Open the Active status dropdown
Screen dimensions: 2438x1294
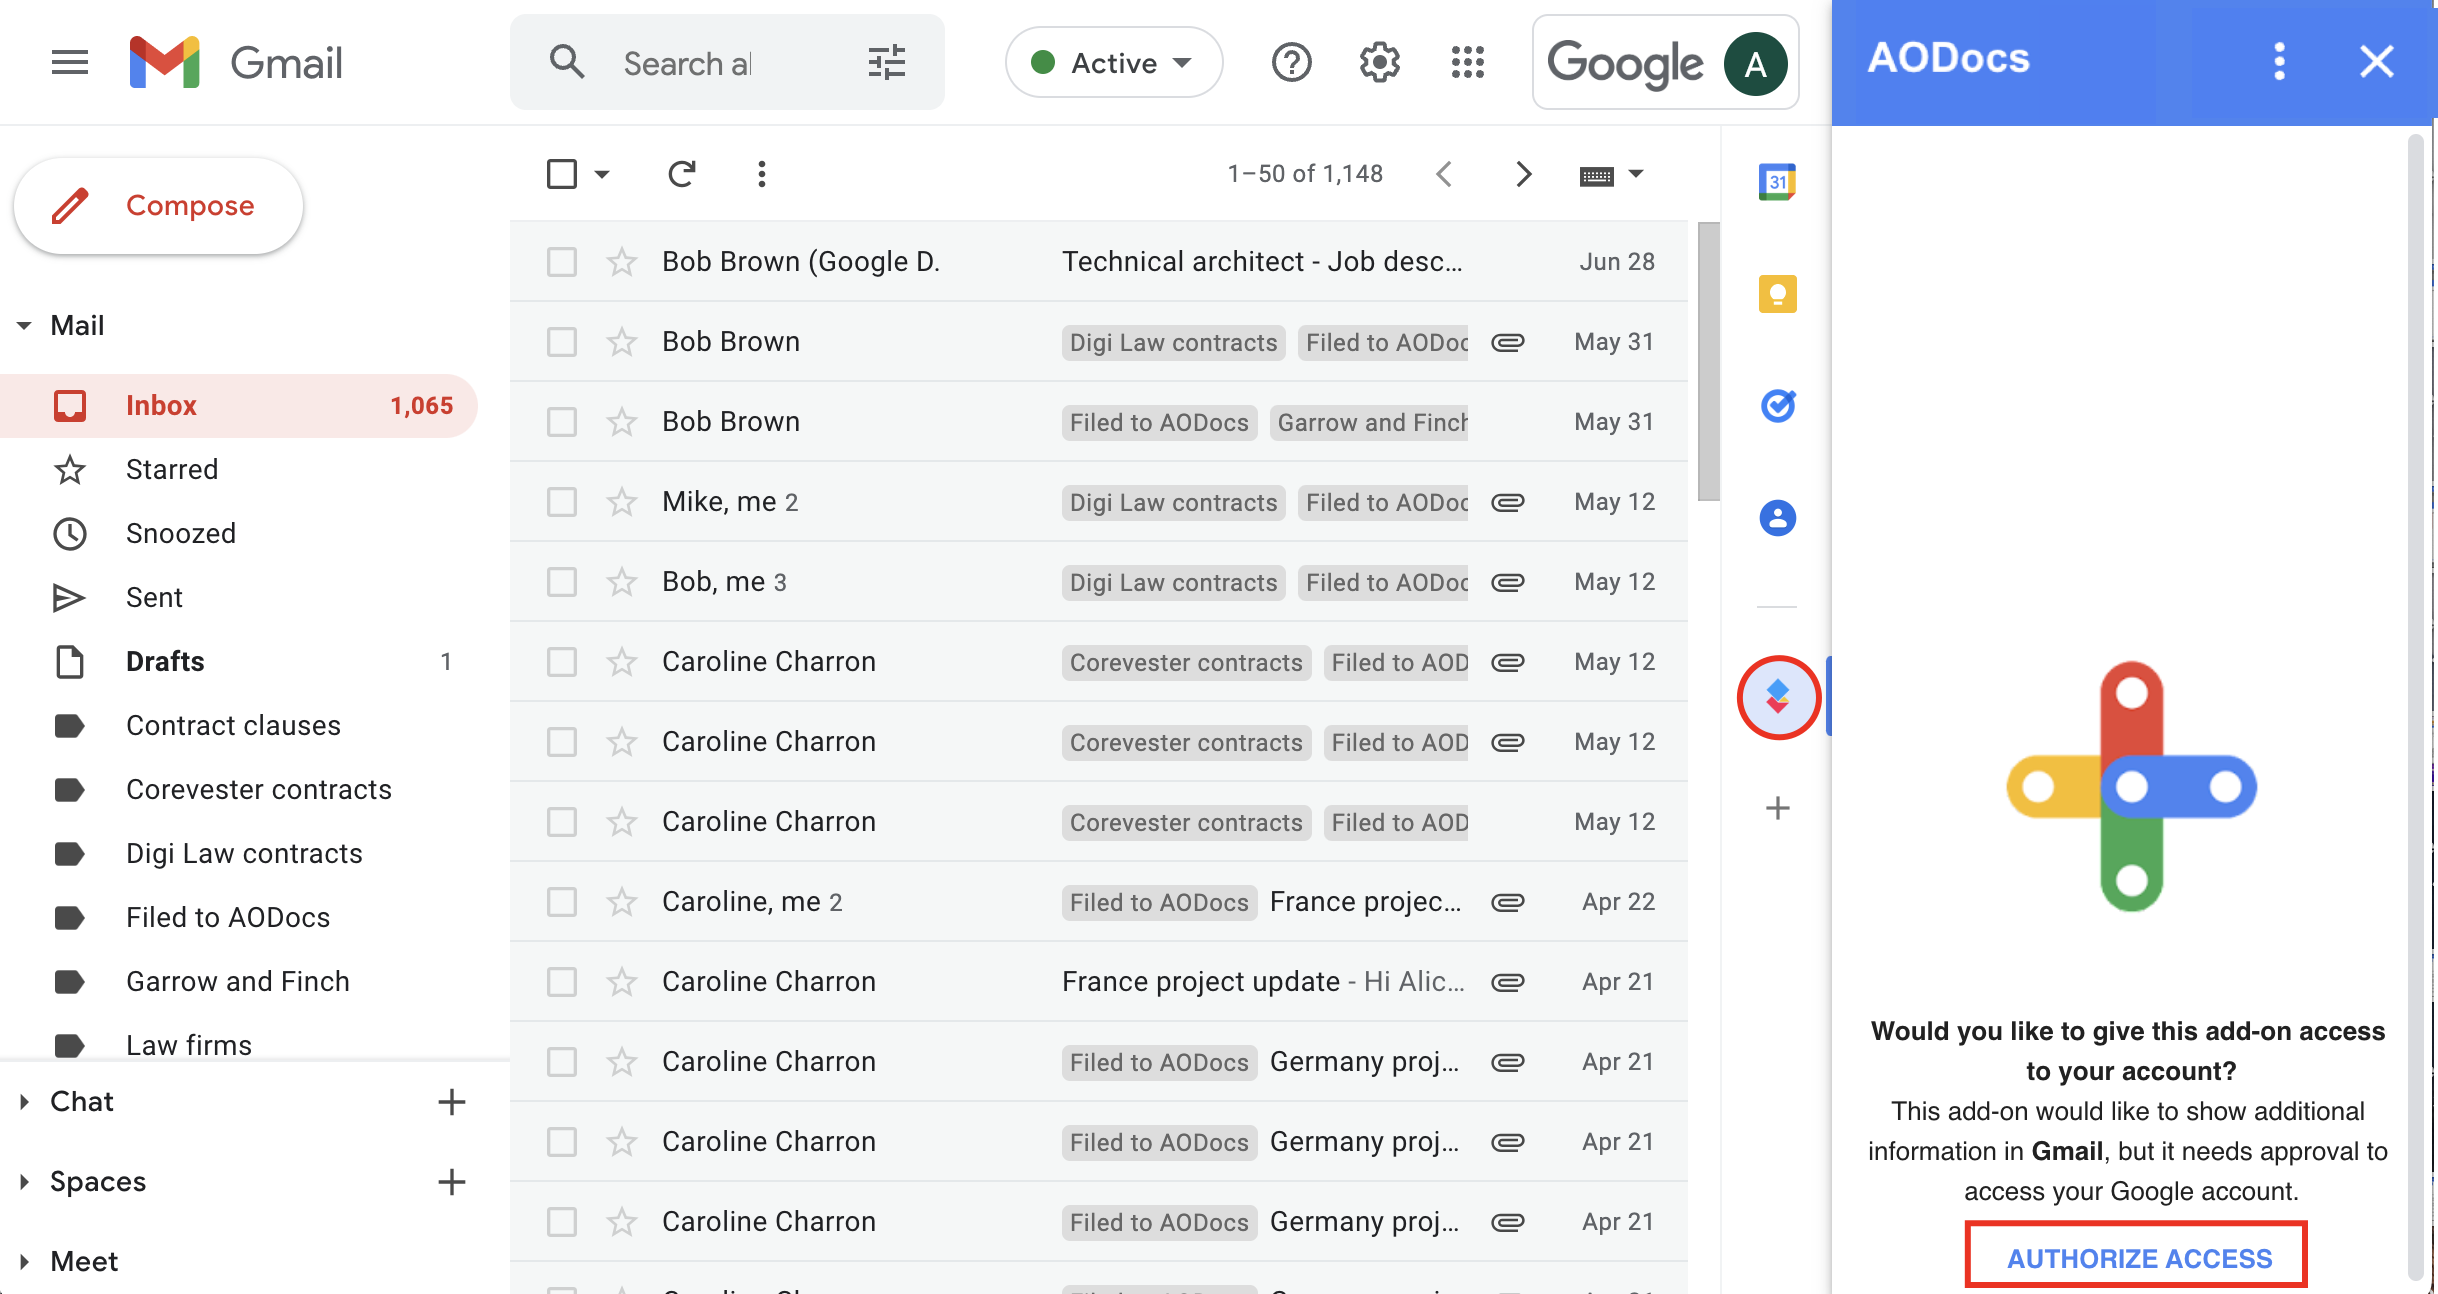(1113, 63)
